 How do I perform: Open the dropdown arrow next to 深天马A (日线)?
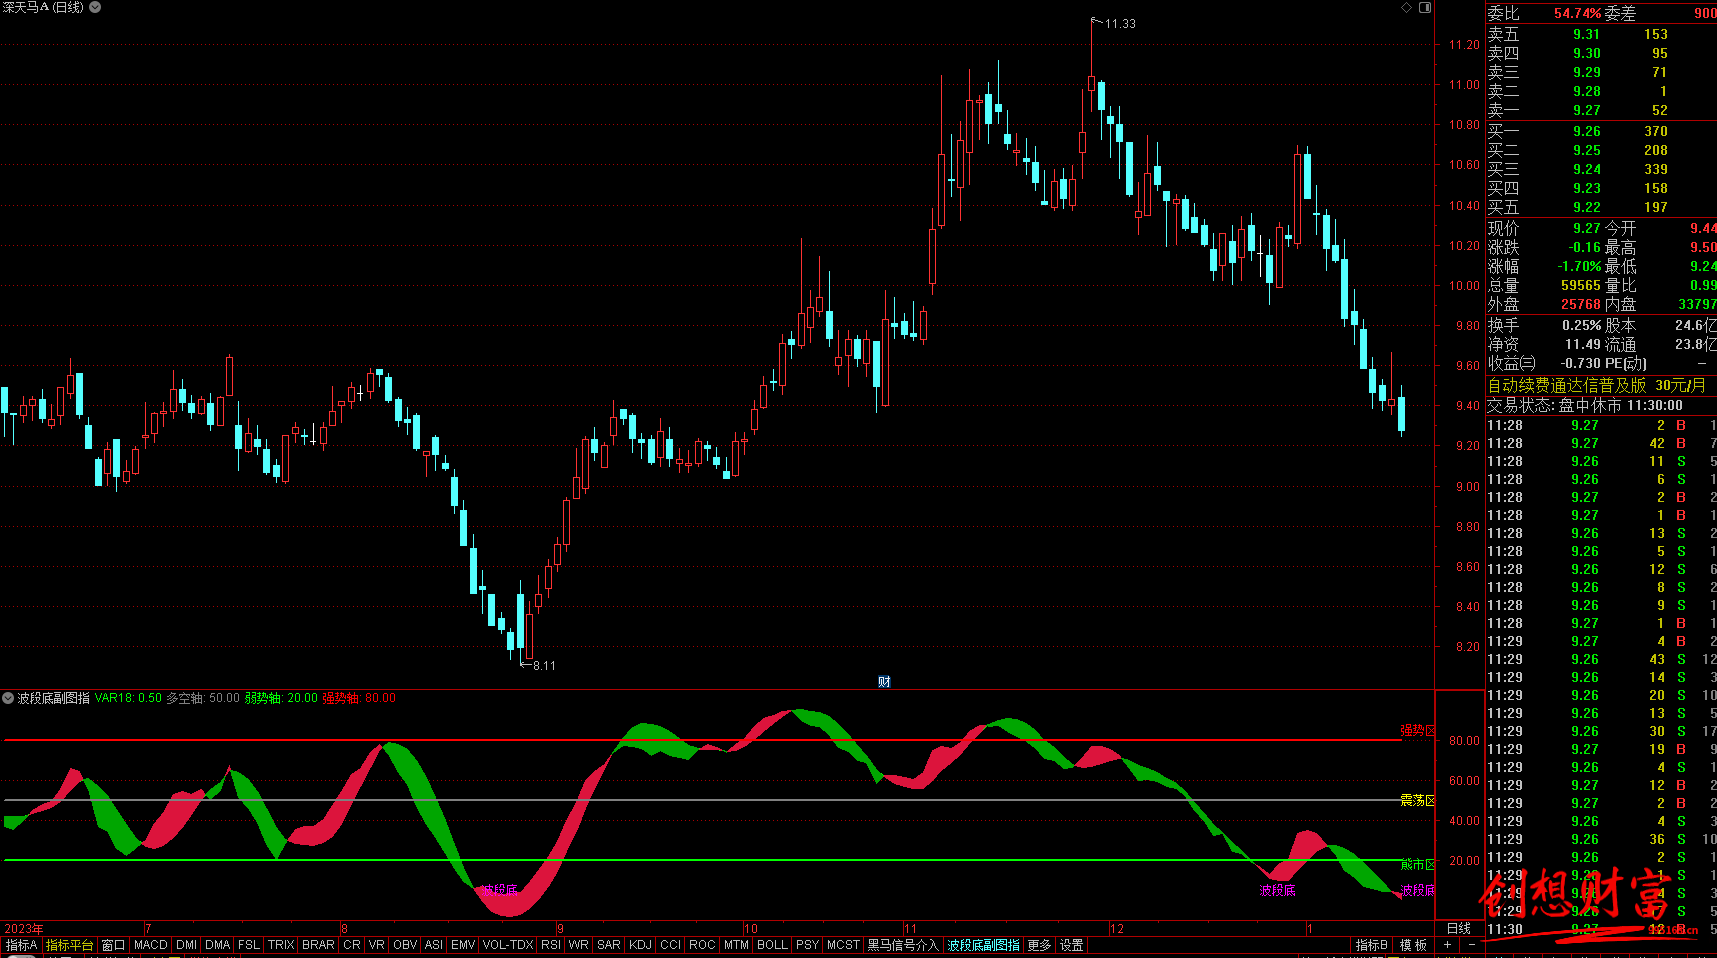pos(95,7)
